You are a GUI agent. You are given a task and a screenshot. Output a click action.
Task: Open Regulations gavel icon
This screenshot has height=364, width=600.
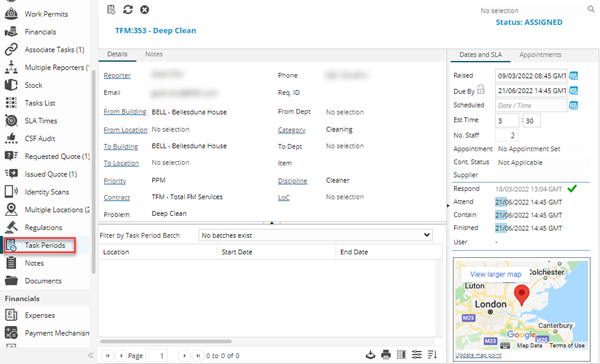coord(11,227)
